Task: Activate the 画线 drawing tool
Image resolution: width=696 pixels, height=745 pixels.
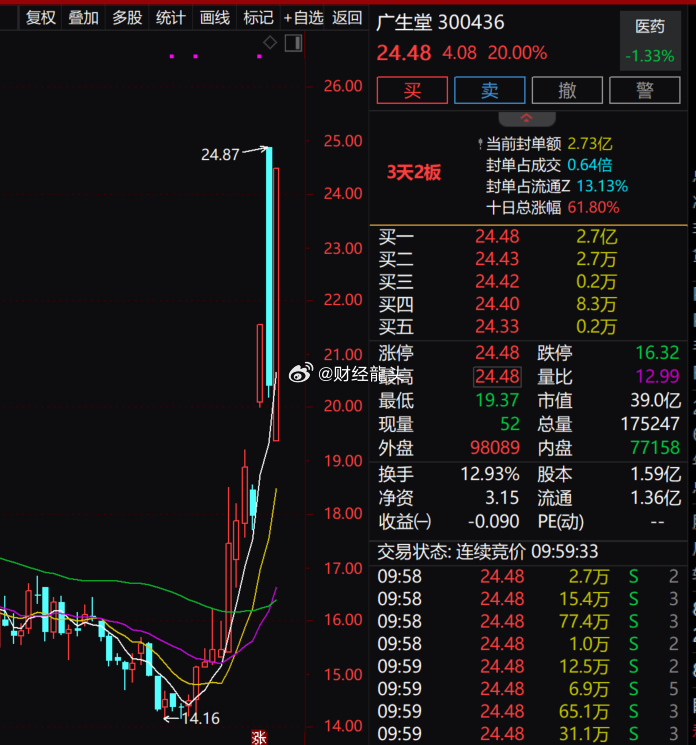Action: click(214, 18)
